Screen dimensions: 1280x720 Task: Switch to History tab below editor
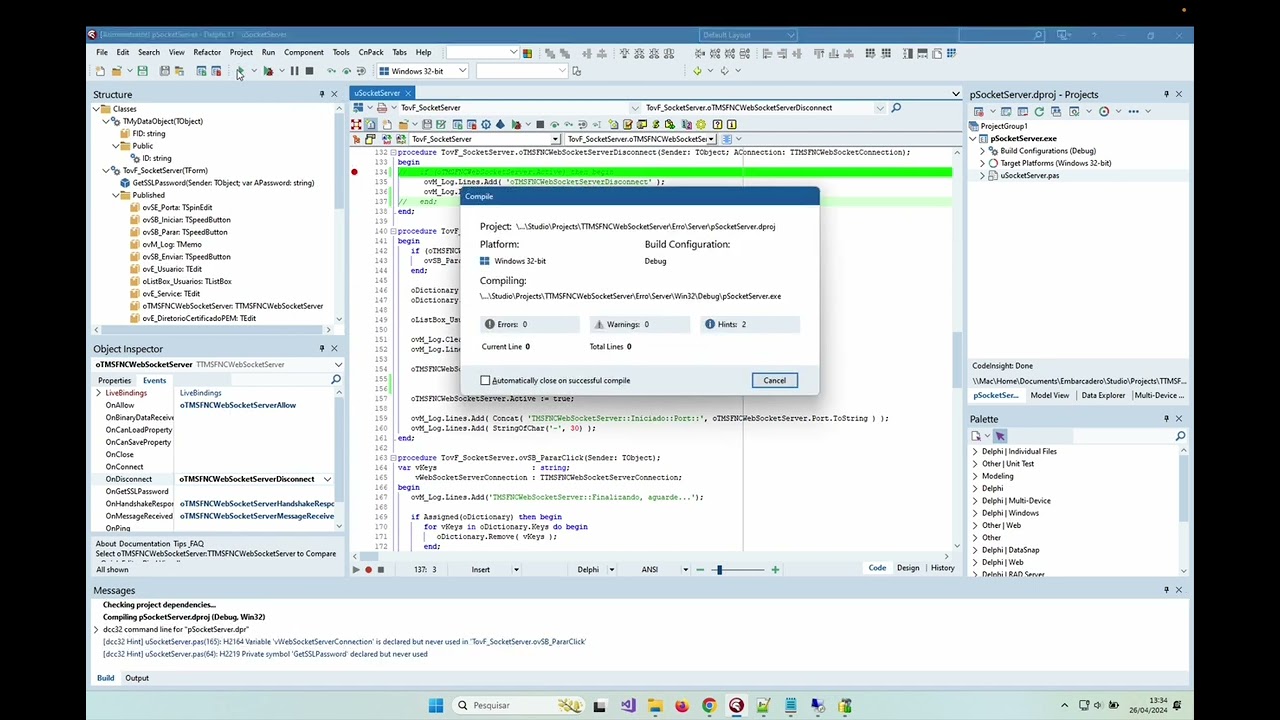(x=942, y=568)
